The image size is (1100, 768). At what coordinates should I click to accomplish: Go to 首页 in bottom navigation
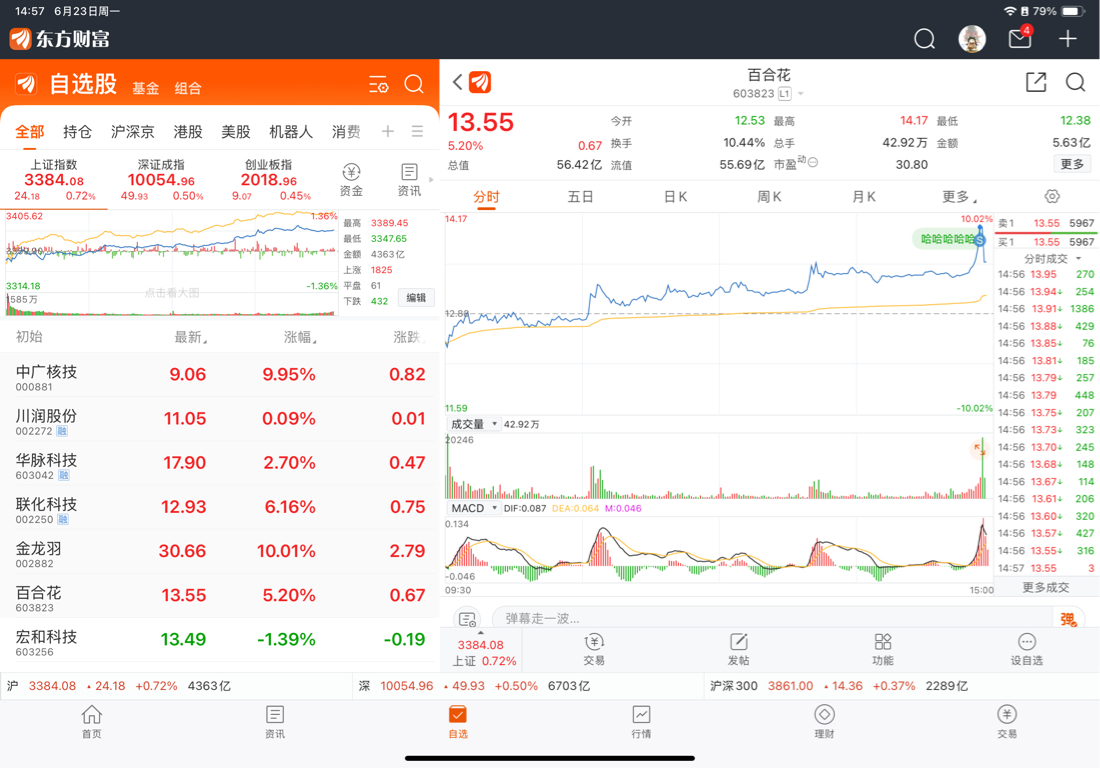click(91, 722)
